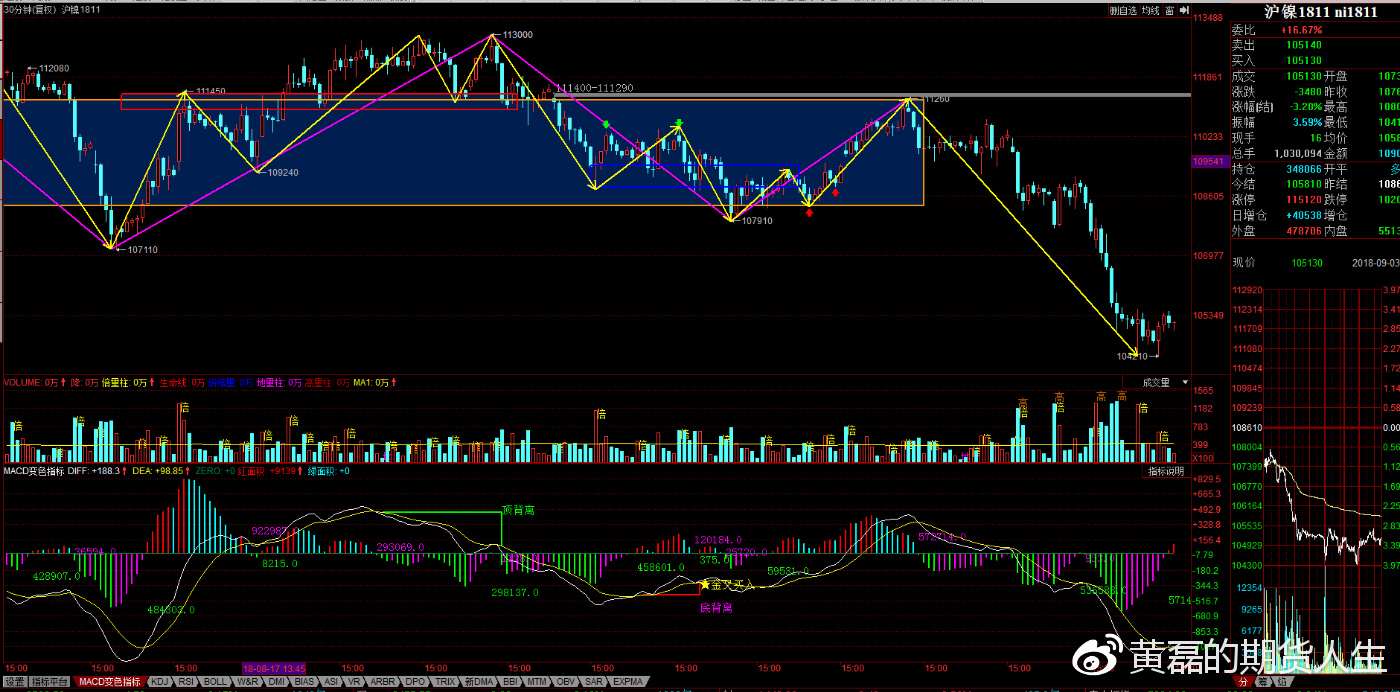Image resolution: width=1400 pixels, height=692 pixels.
Task: Click the MACD变色指标 DIFF header line
Action: [177, 470]
